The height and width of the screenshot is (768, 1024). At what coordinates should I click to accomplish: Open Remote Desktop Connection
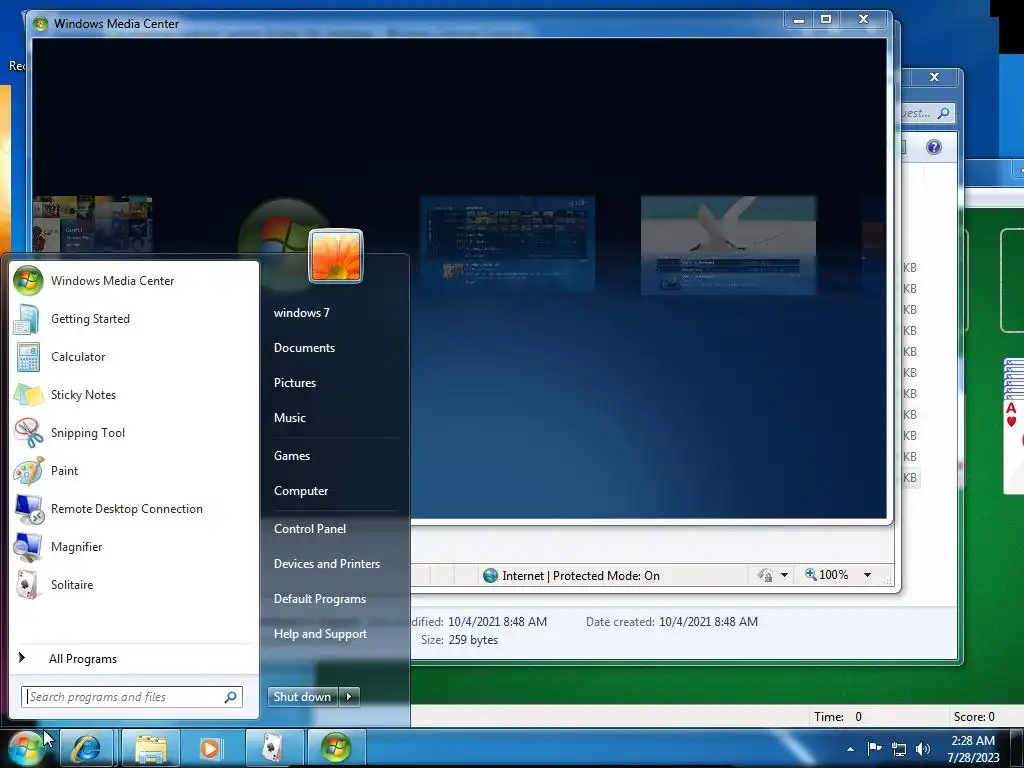click(135, 509)
